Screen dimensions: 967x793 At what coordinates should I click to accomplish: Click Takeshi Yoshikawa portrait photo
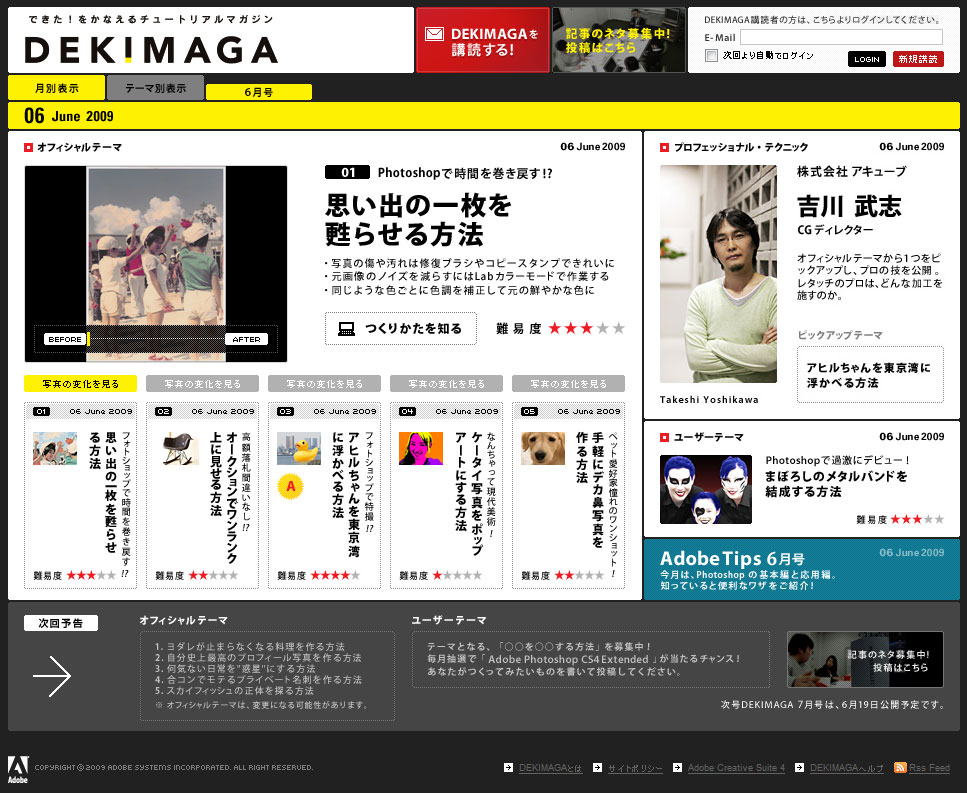[x=718, y=274]
